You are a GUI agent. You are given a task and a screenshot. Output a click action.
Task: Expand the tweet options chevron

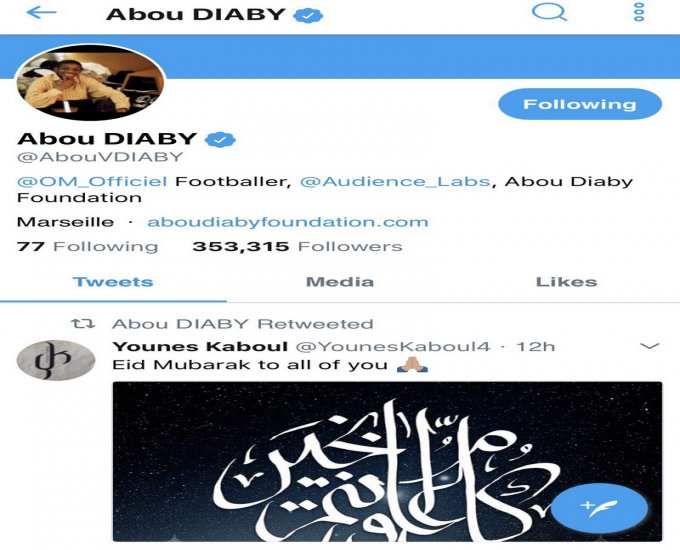coord(650,346)
